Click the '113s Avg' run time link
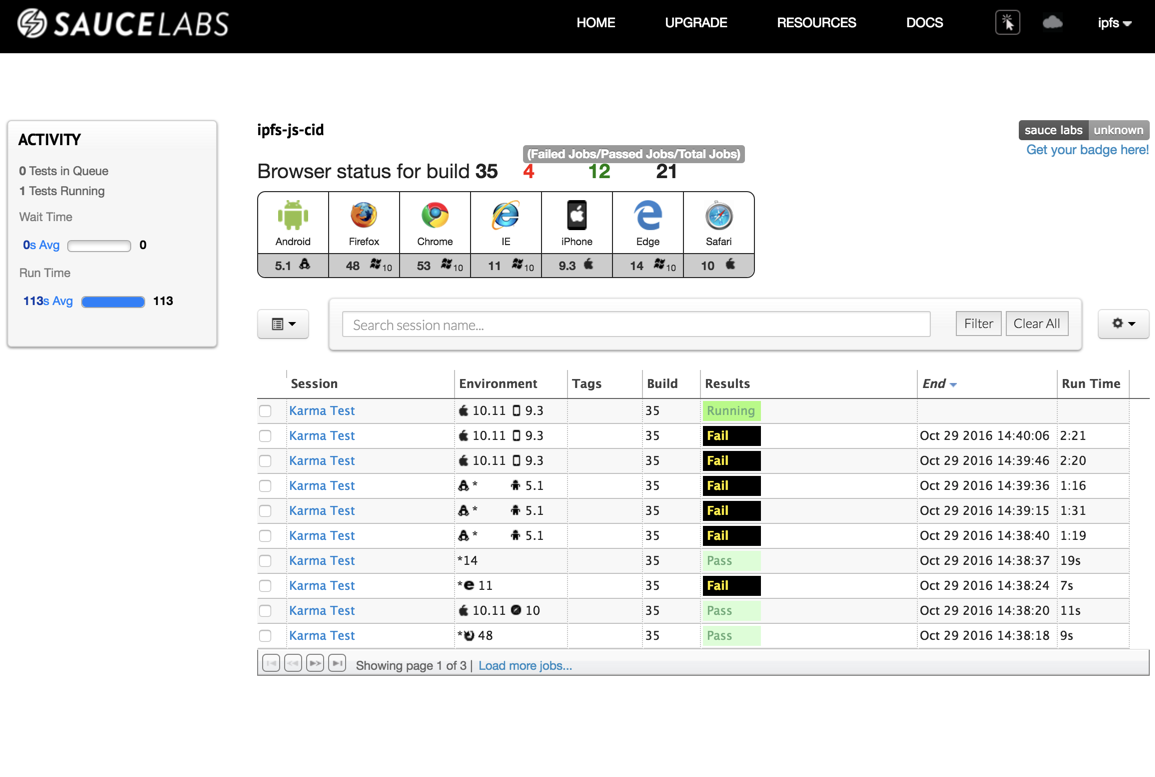This screenshot has width=1155, height=777. click(48, 301)
